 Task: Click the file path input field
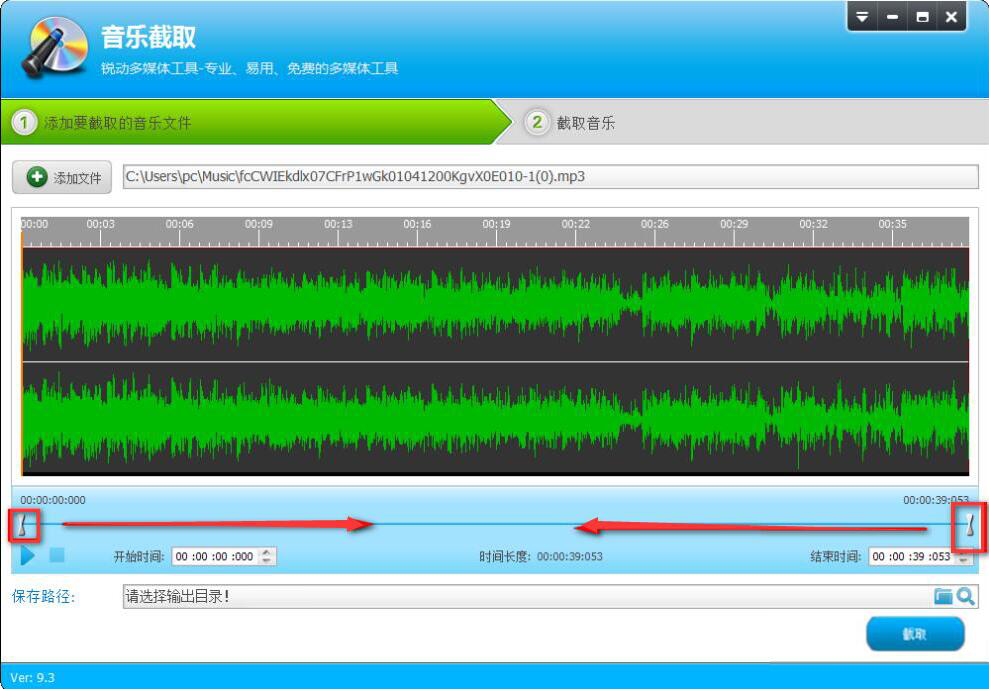pyautogui.click(x=550, y=177)
